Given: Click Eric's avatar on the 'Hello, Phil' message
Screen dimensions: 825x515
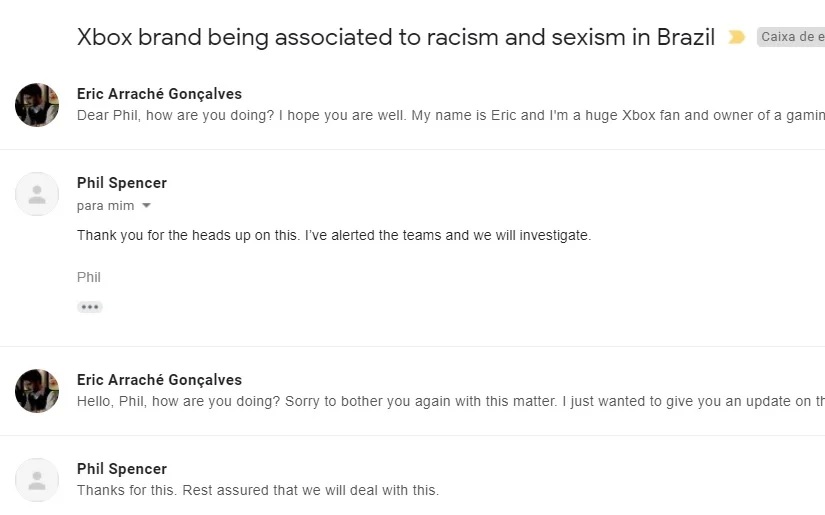Looking at the screenshot, I should [37, 391].
